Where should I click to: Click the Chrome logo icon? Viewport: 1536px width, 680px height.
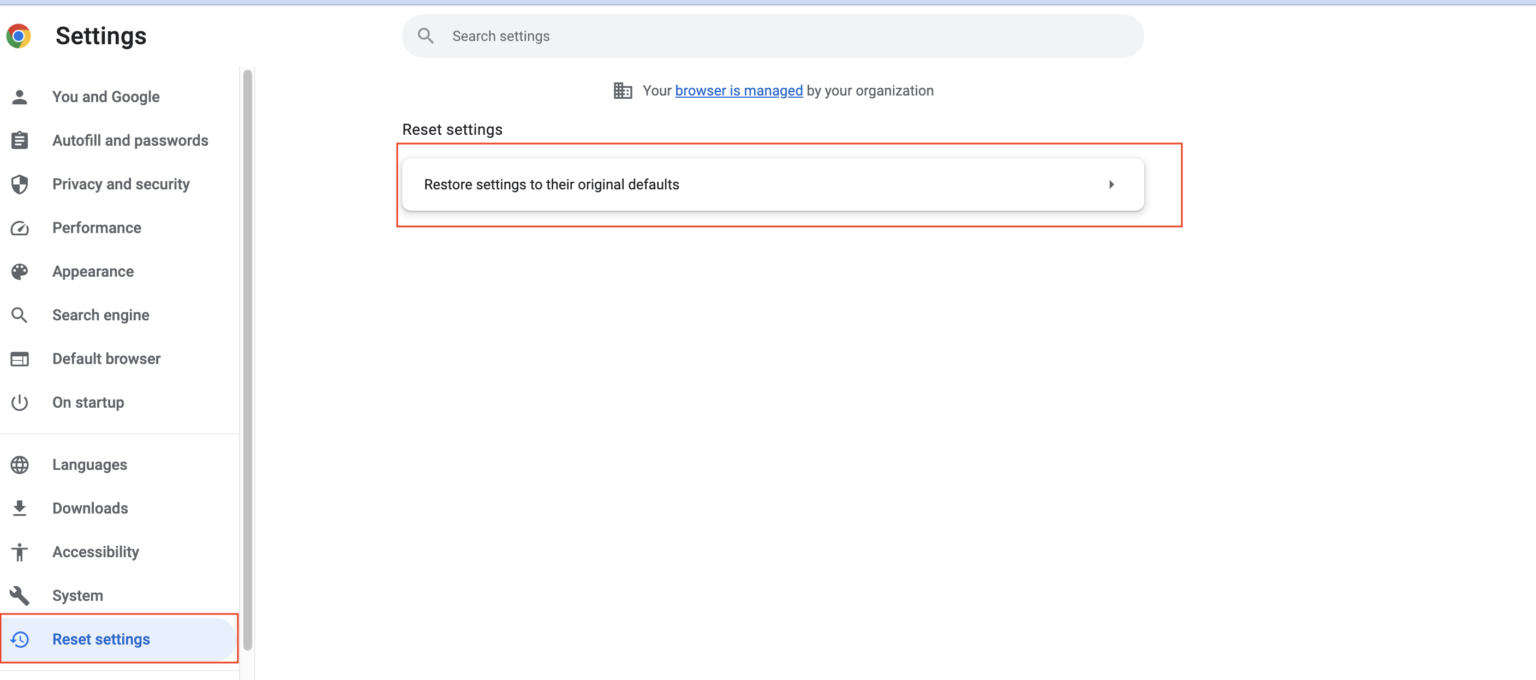coord(19,37)
